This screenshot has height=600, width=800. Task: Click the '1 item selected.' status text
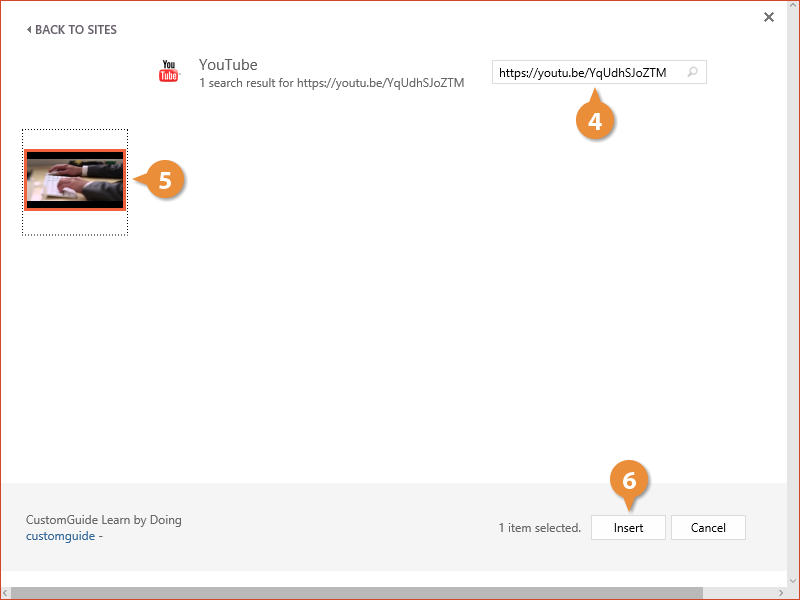point(539,528)
